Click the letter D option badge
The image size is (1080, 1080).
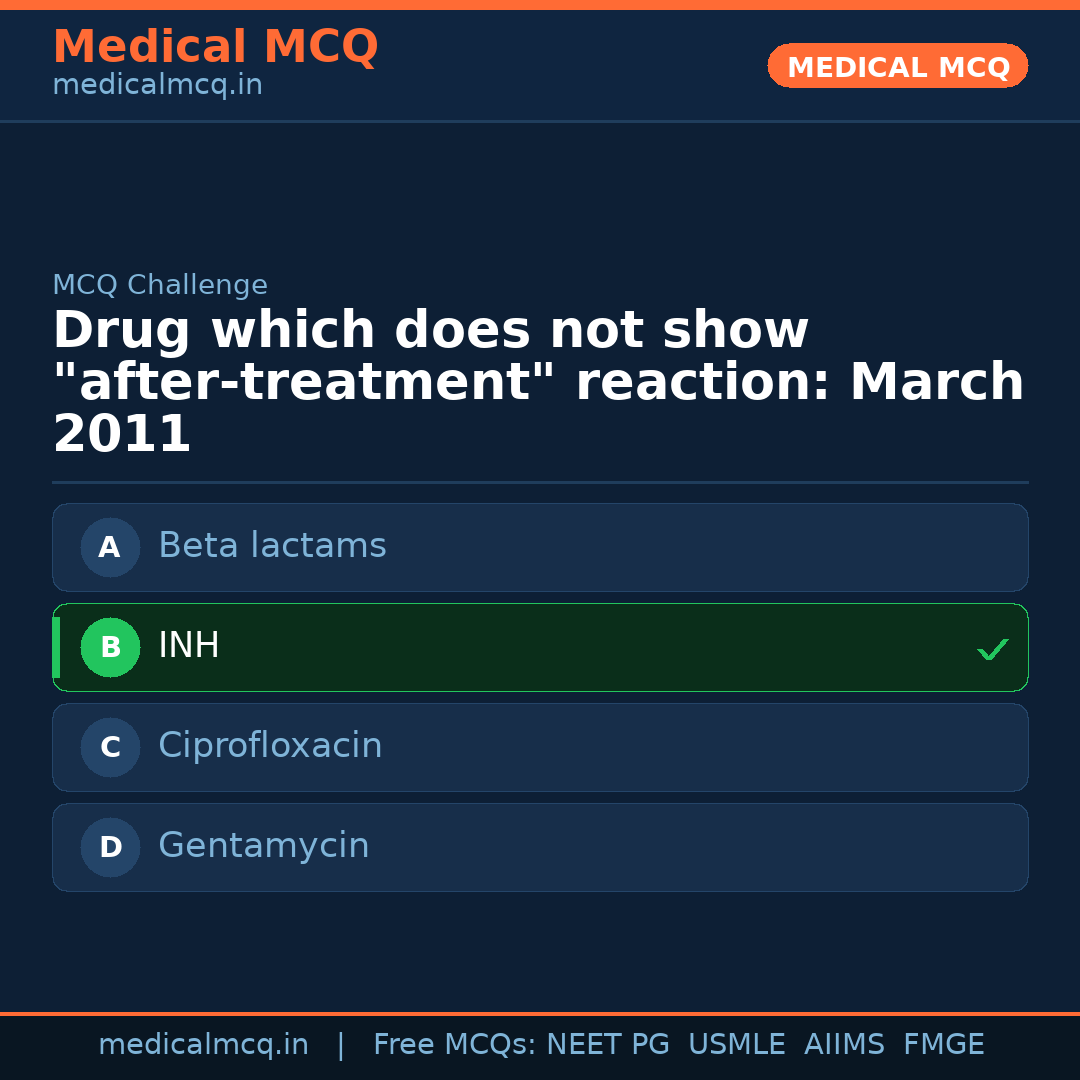[110, 847]
